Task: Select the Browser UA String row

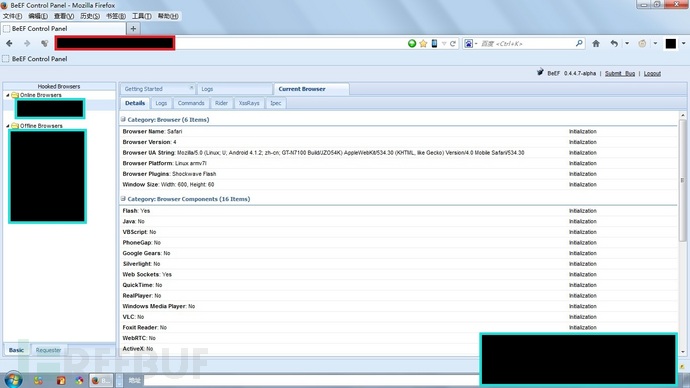Action: [x=399, y=153]
